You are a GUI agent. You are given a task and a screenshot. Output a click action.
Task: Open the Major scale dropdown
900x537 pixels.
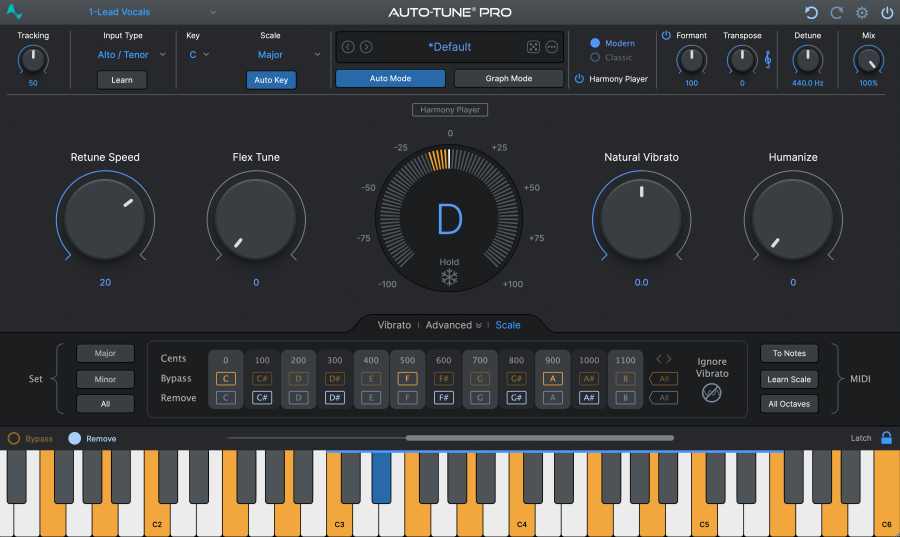click(288, 55)
